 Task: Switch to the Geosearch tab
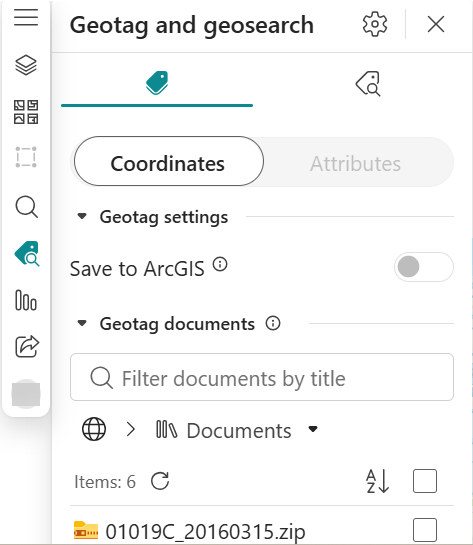(x=368, y=83)
